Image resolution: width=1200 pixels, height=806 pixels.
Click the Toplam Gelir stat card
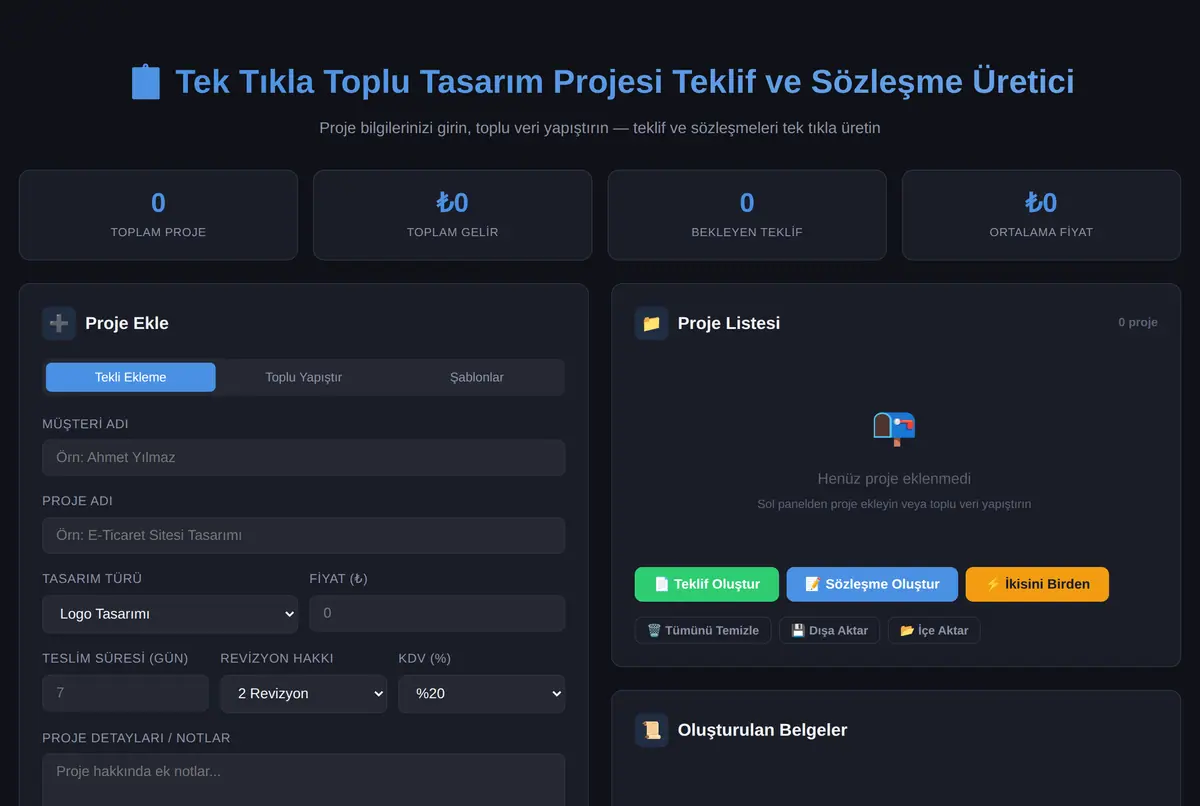pyautogui.click(x=452, y=215)
